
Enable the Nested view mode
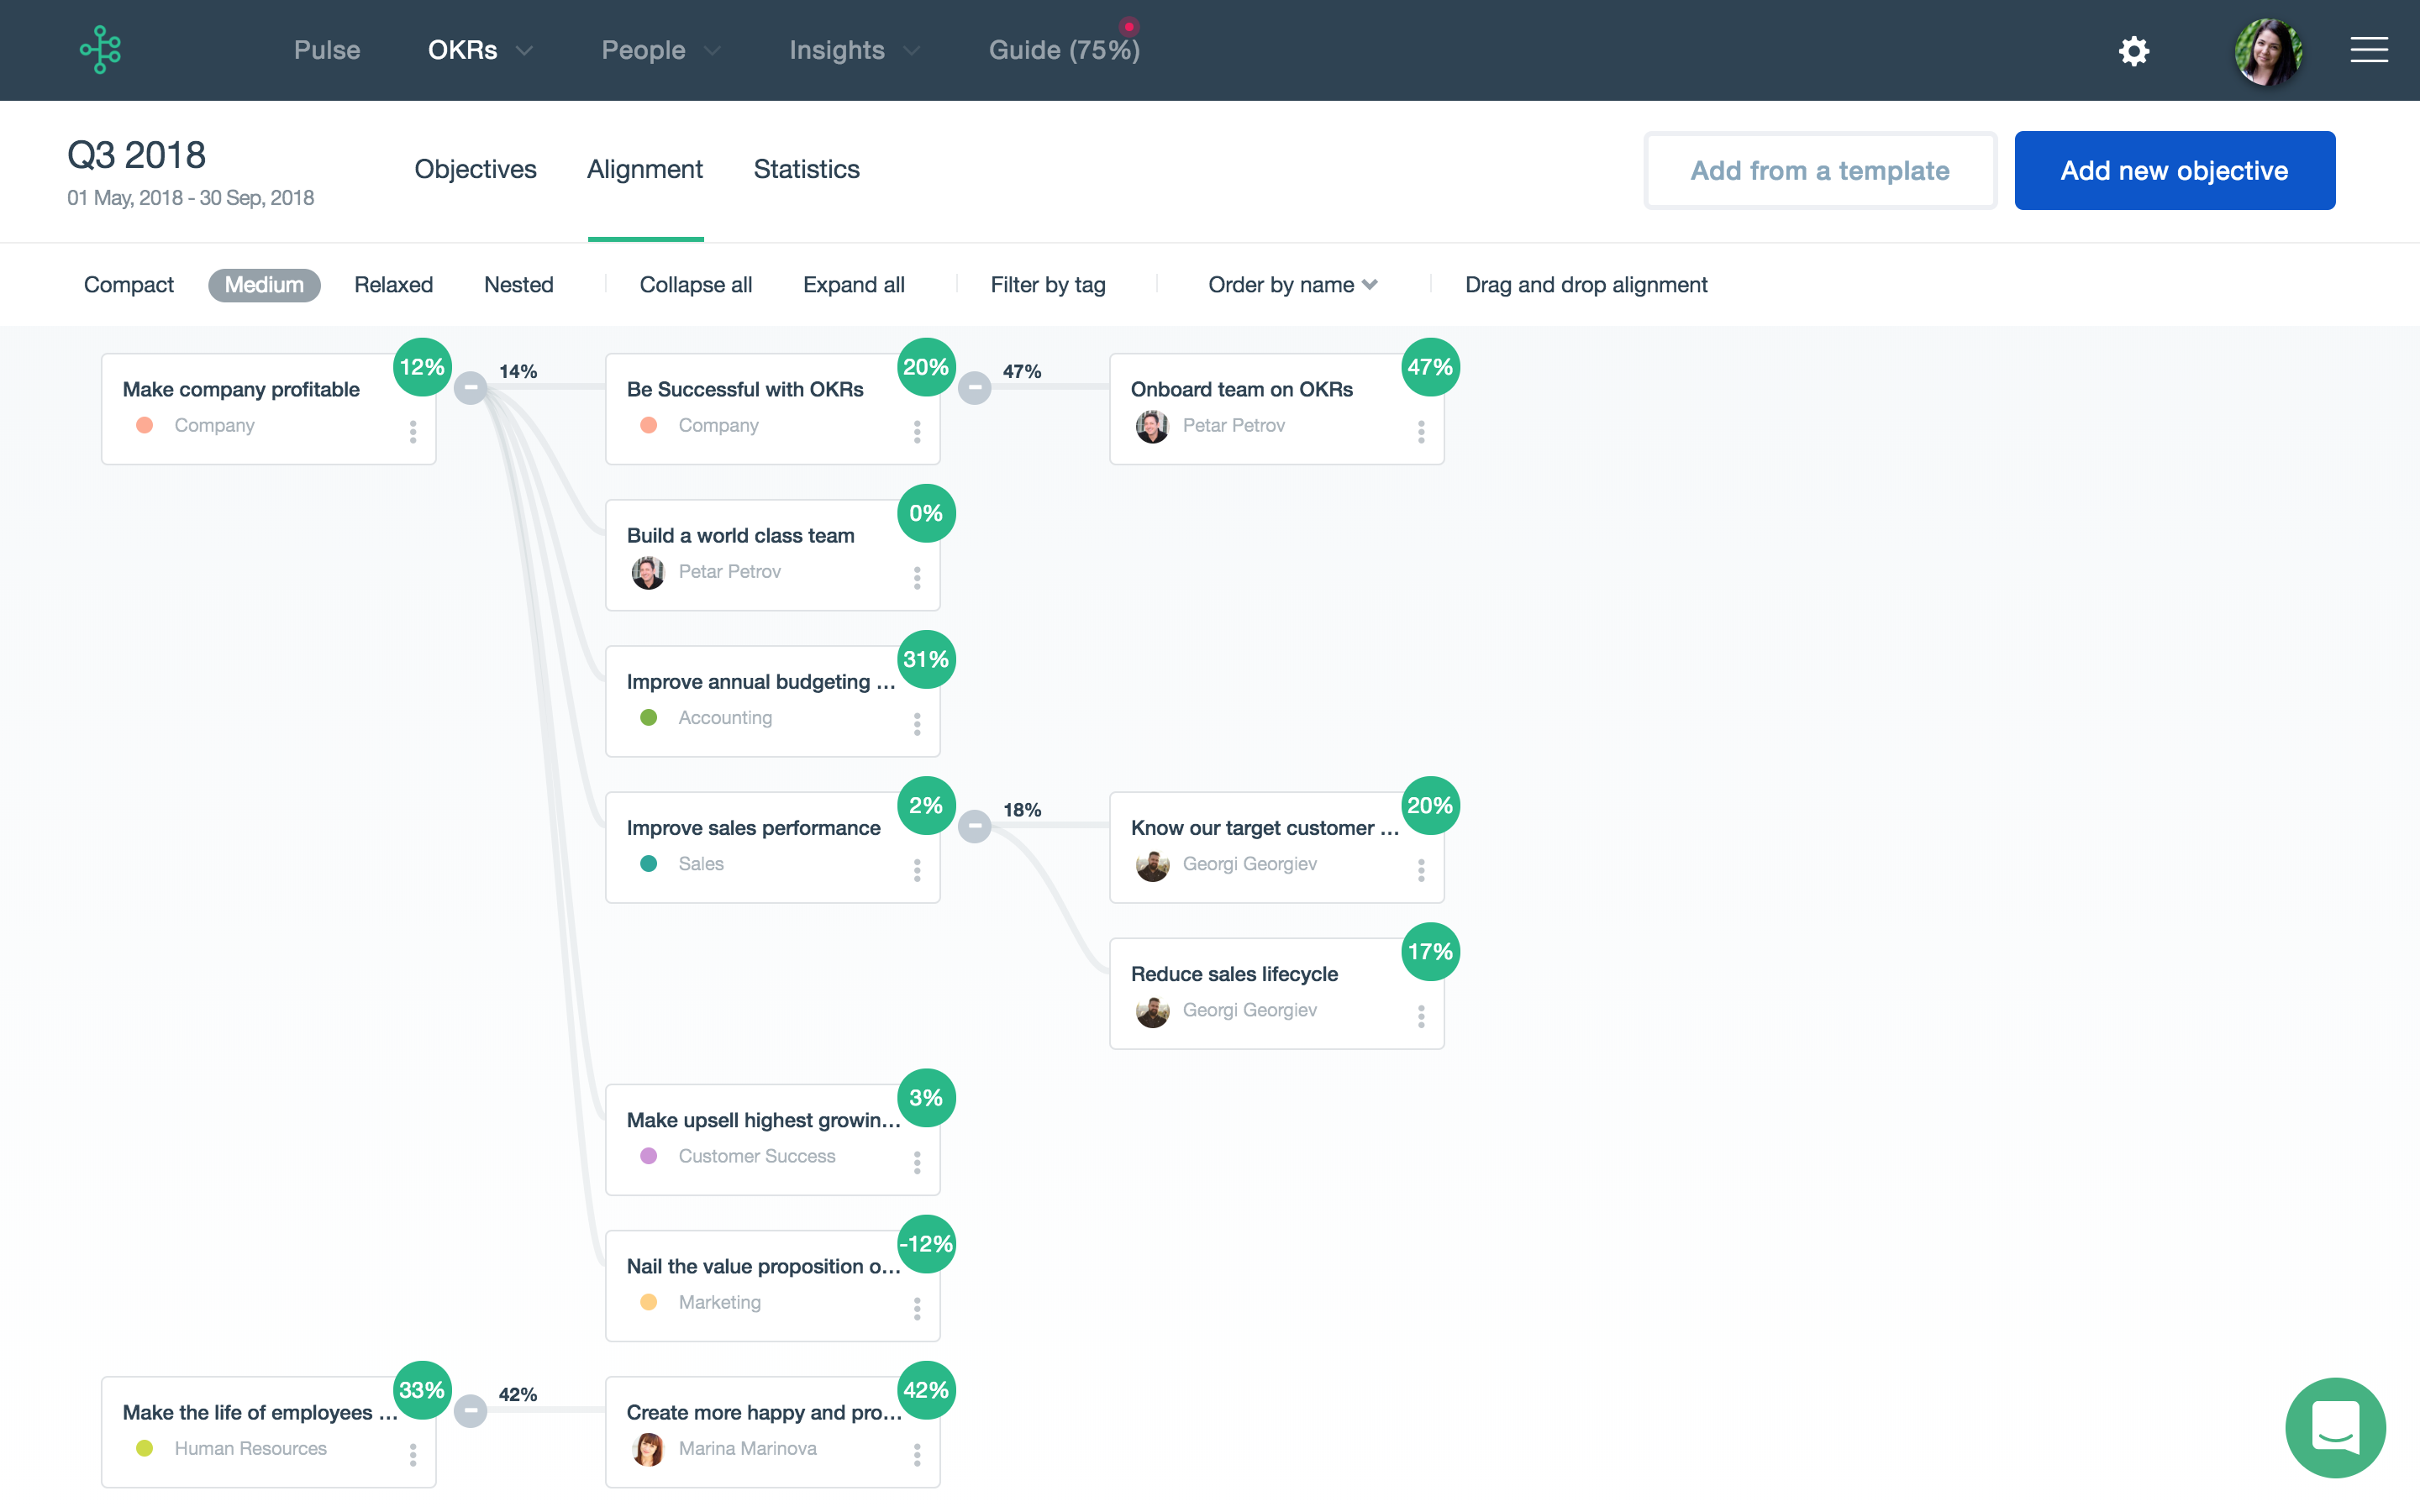(x=518, y=285)
